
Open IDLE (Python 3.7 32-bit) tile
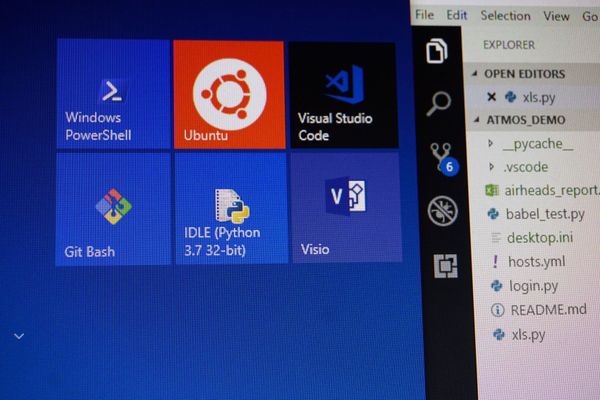click(x=231, y=209)
